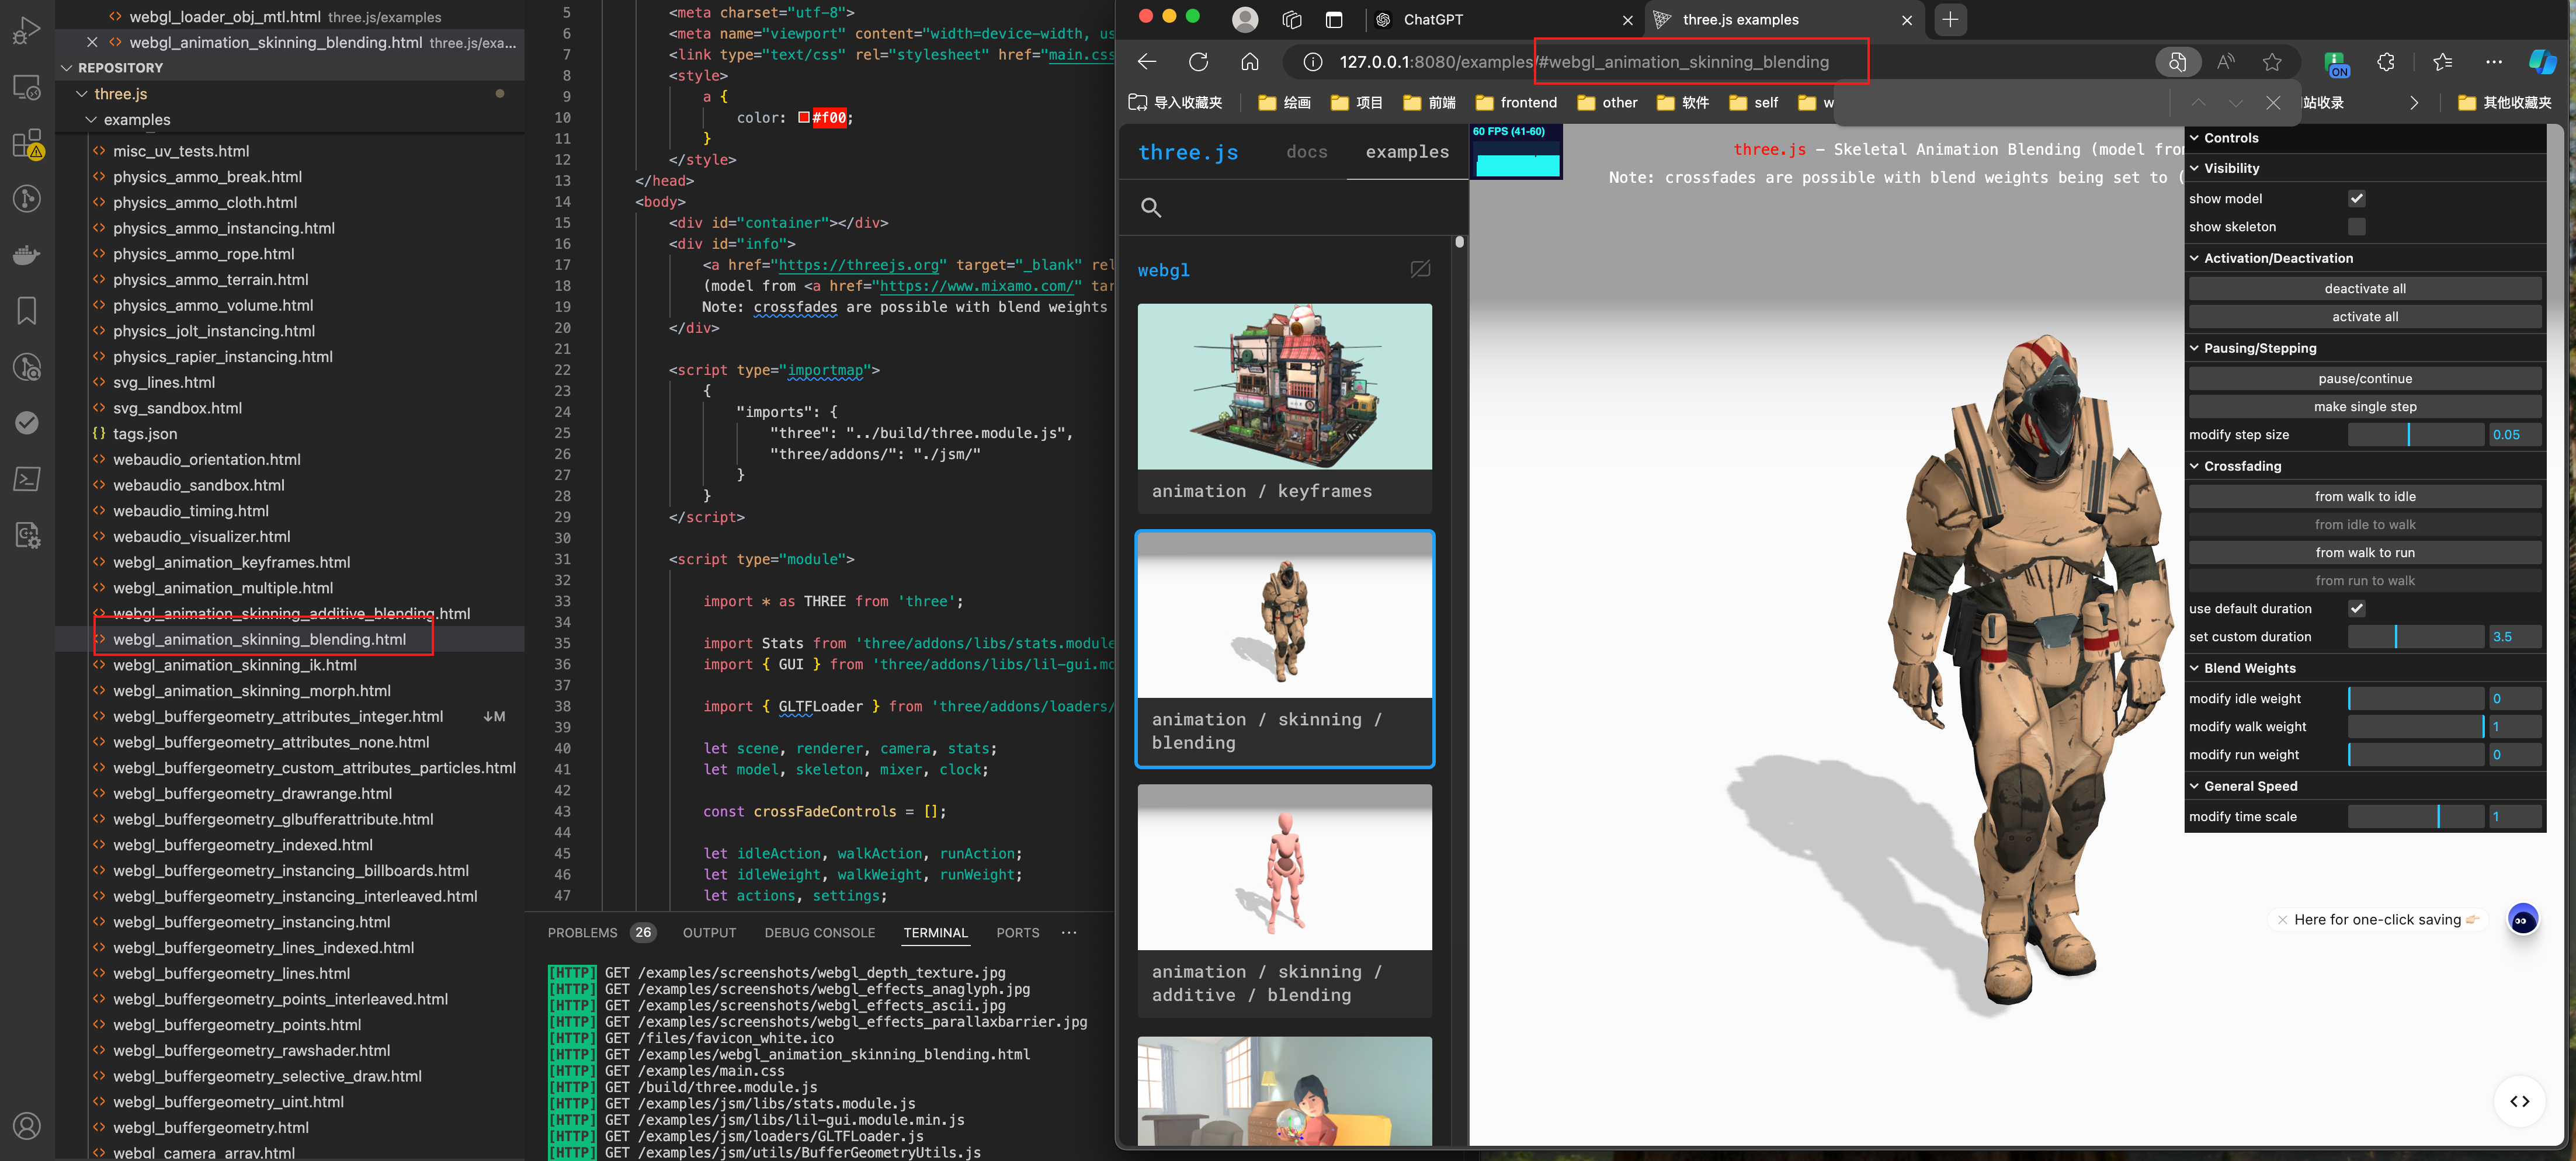Open new browser tab

(x=1950, y=19)
